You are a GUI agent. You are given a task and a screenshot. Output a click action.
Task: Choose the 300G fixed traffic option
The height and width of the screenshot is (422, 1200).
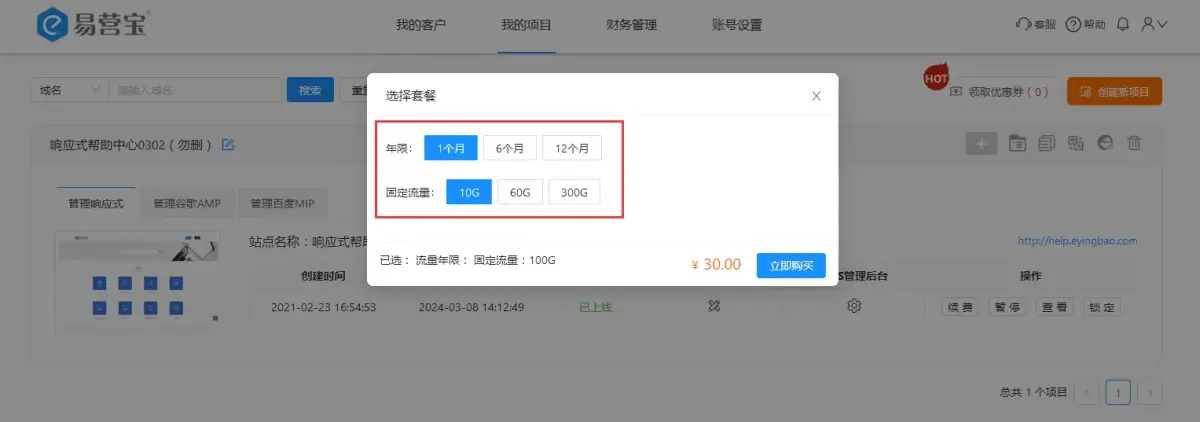(574, 192)
